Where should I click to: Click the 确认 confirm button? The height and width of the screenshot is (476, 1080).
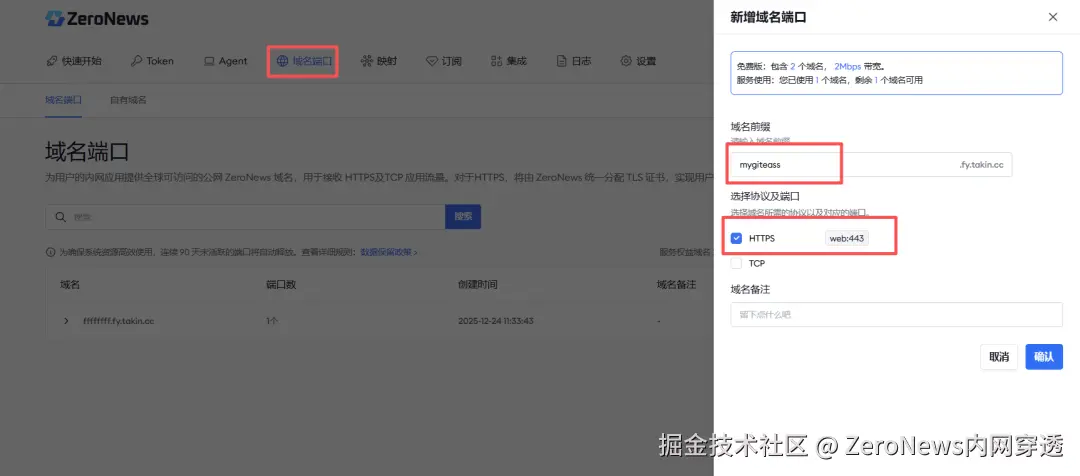click(x=1043, y=357)
